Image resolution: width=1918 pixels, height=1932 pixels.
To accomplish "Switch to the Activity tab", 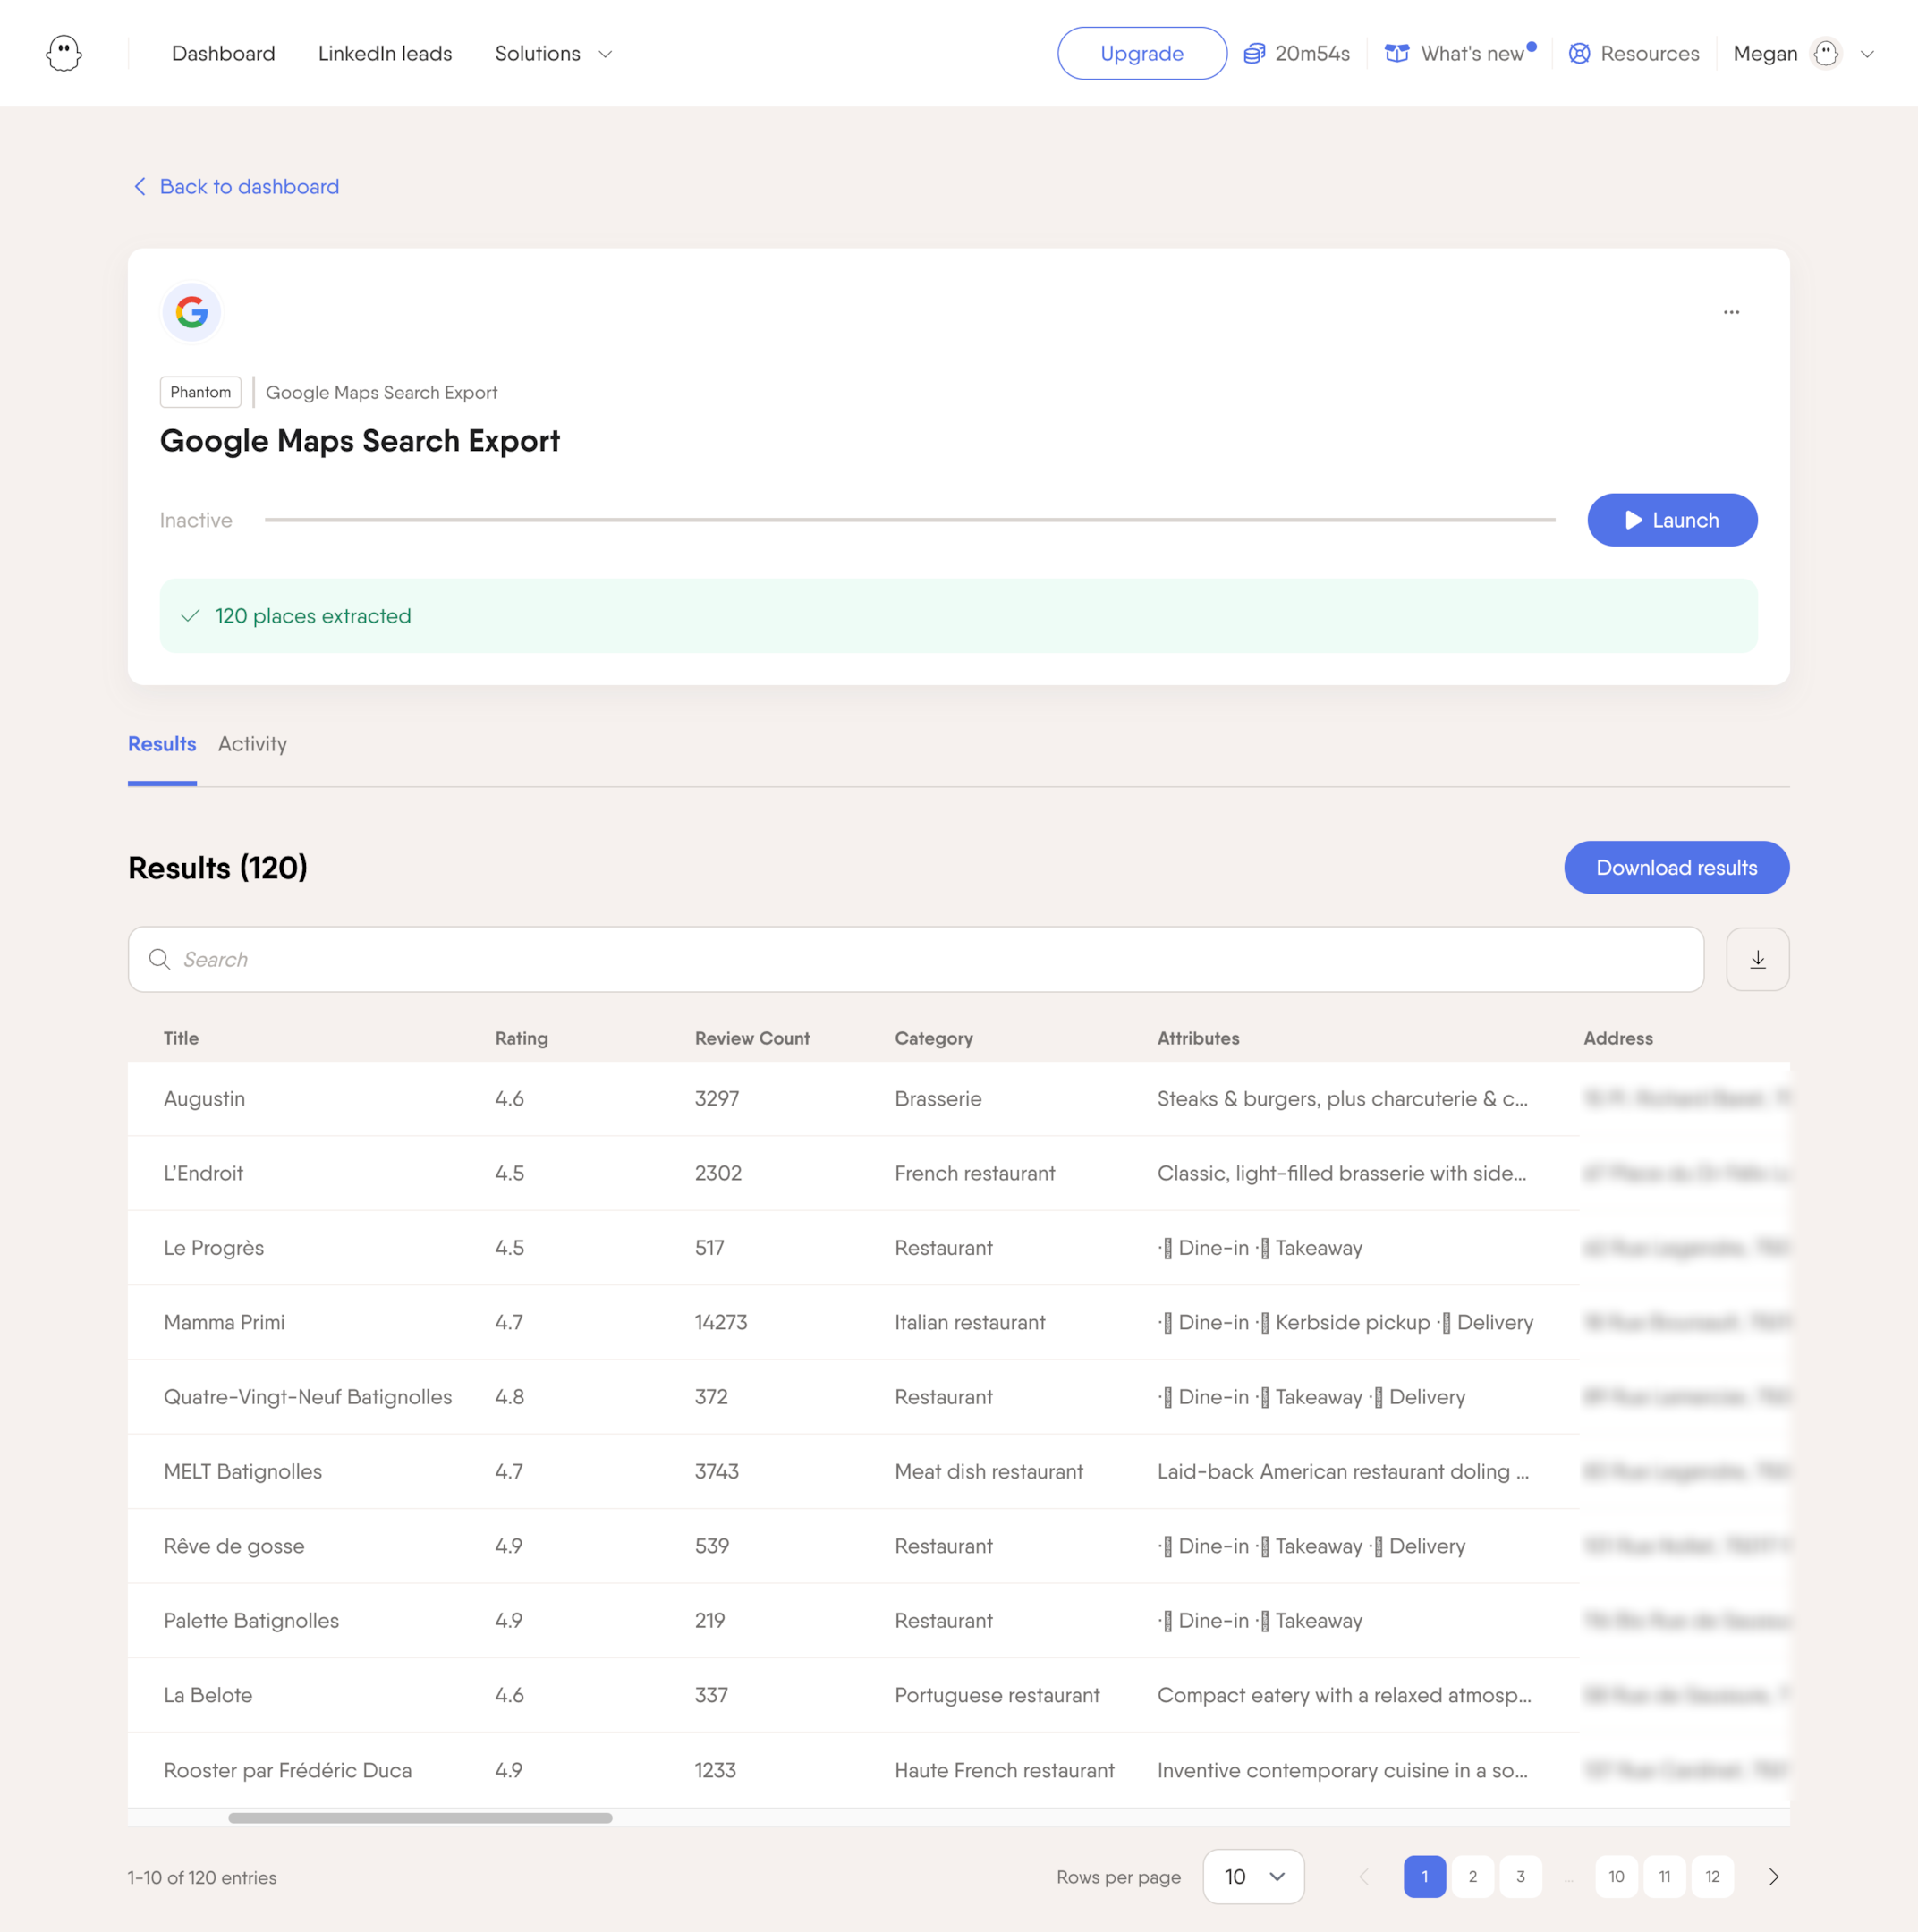I will click(x=252, y=744).
